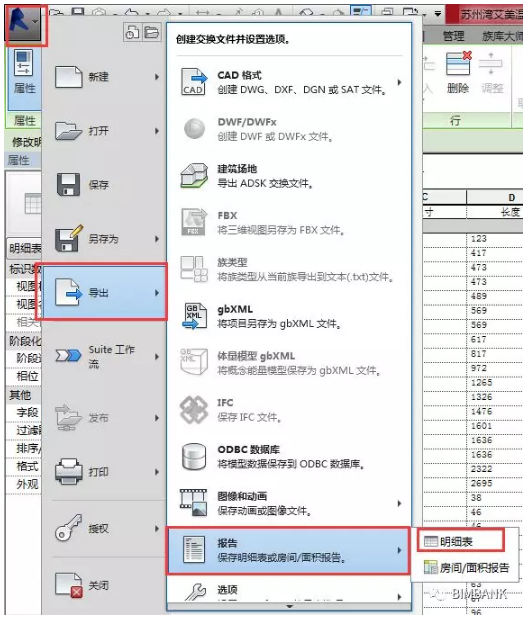Select the schedule cell with value 2695
The width and height of the screenshot is (531, 627).
pyautogui.click(x=495, y=483)
